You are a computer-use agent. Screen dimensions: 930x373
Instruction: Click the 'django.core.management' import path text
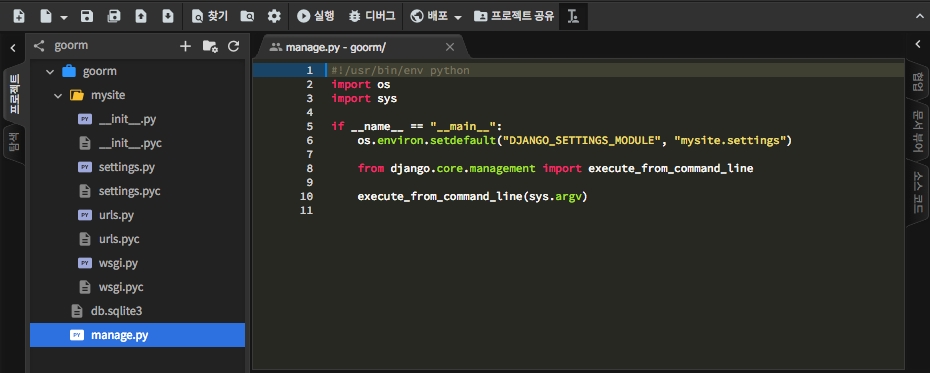click(x=463, y=168)
